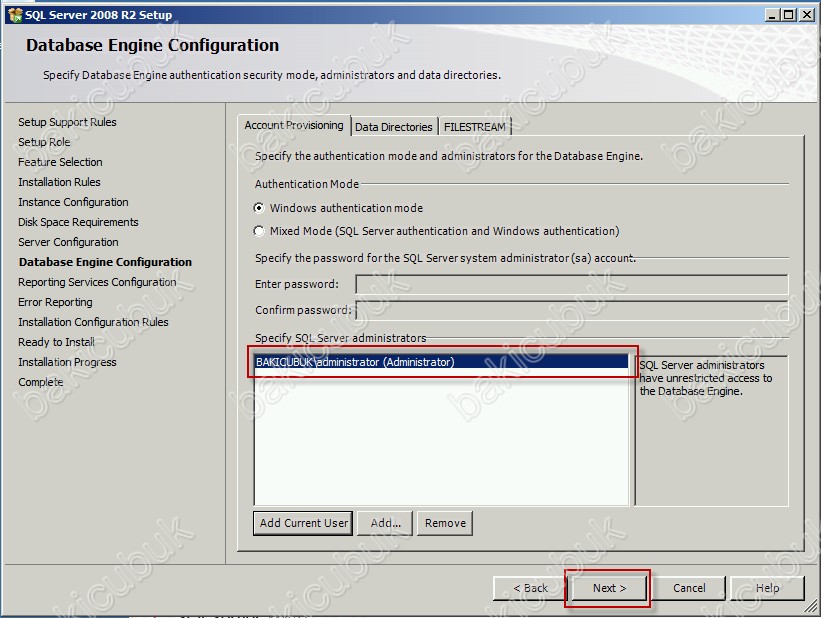Click Instance Configuration step
This screenshot has height=618, width=821.
click(x=73, y=202)
